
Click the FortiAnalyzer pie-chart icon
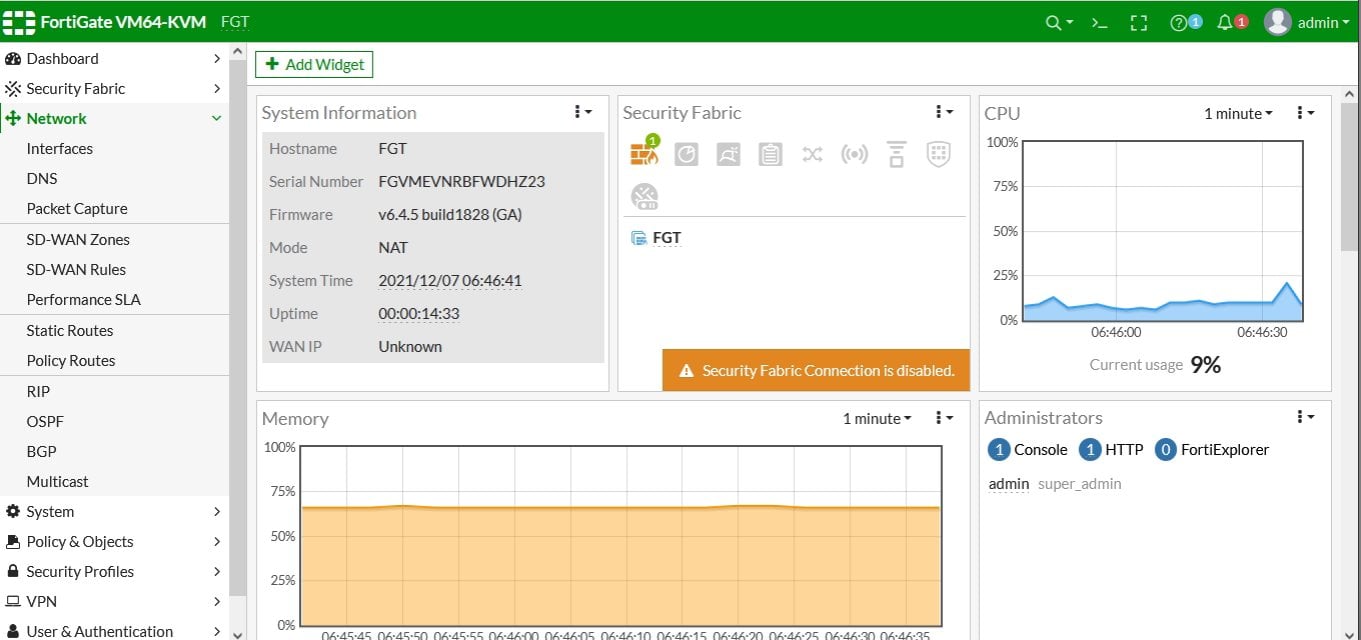click(x=686, y=154)
